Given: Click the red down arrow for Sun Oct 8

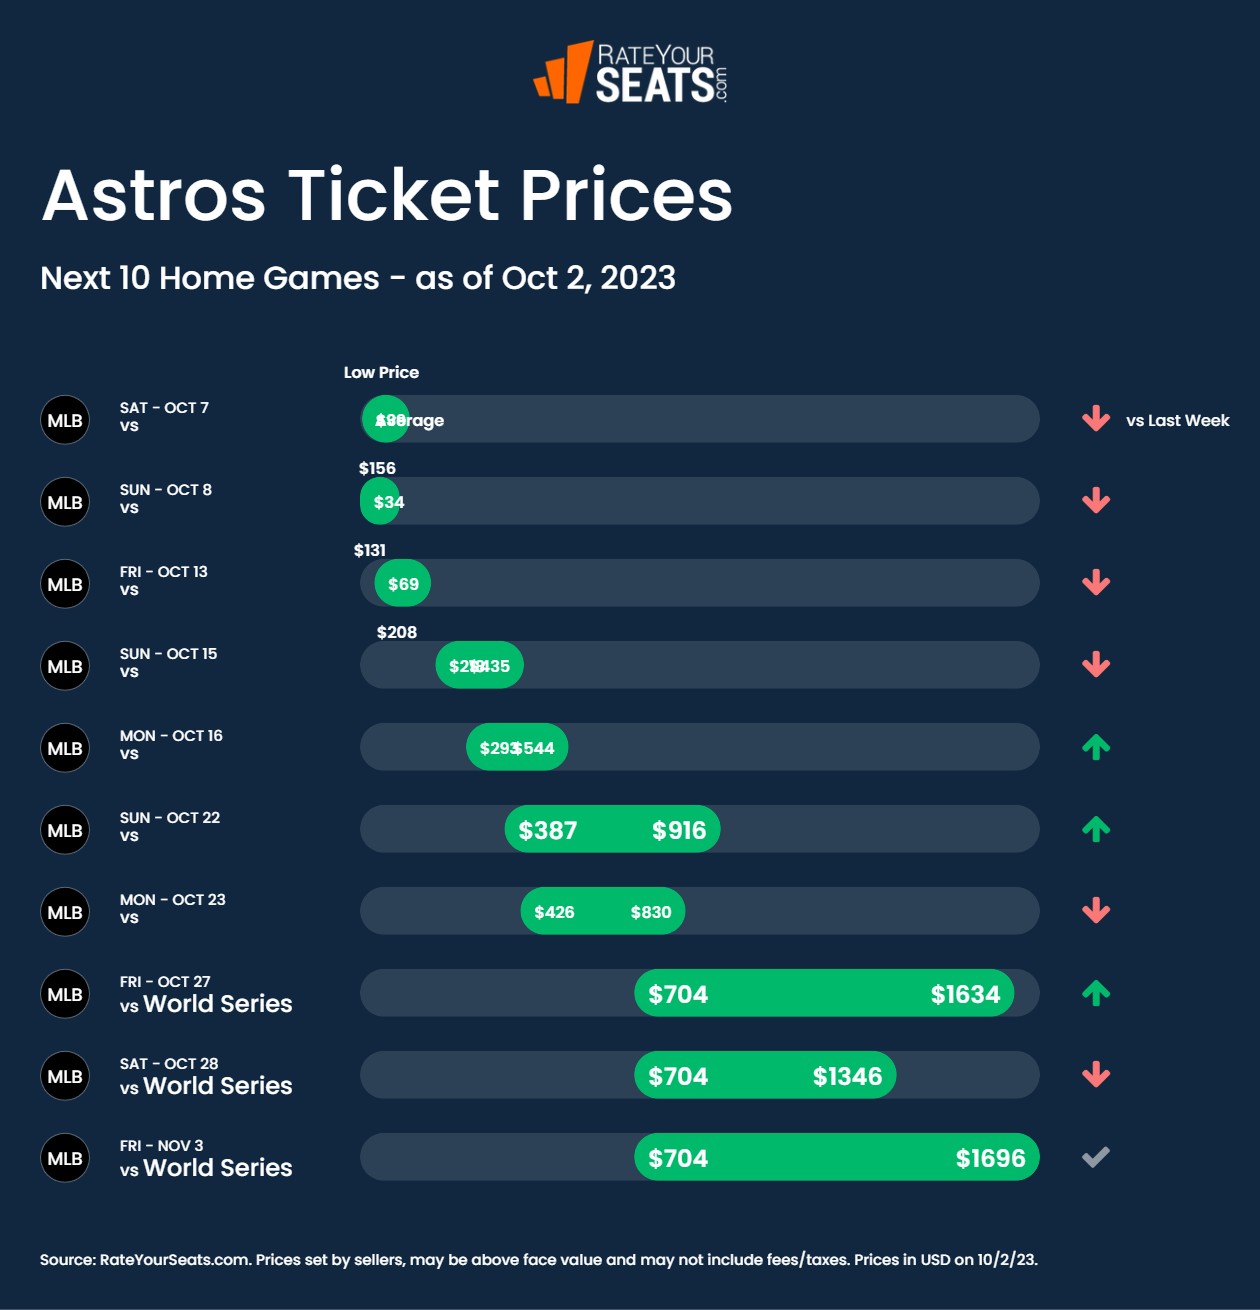Looking at the screenshot, I should tap(1096, 501).
